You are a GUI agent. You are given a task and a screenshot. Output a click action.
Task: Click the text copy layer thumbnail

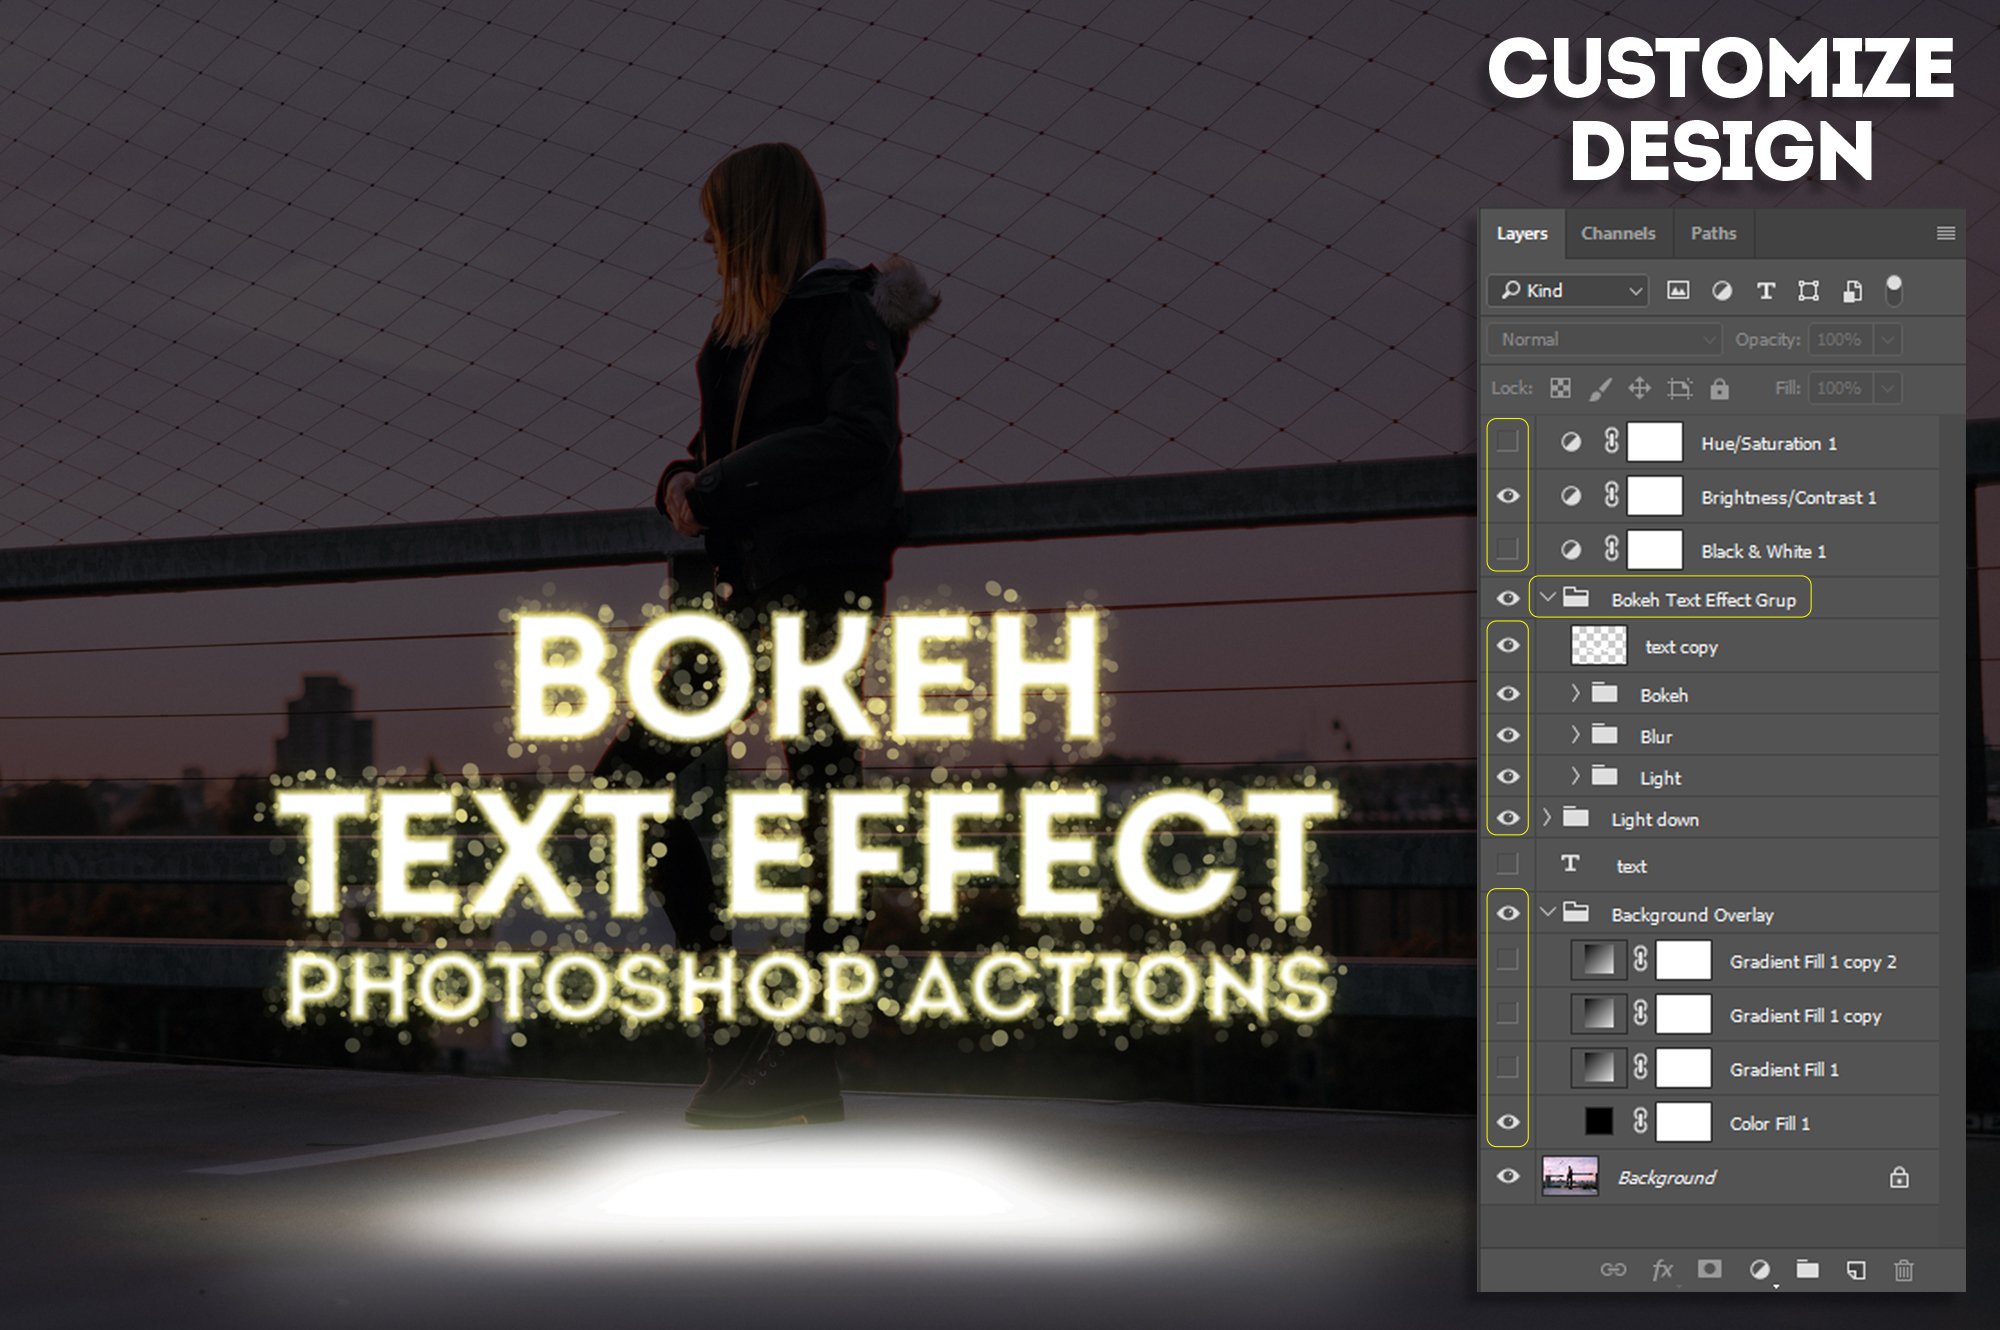point(1599,645)
